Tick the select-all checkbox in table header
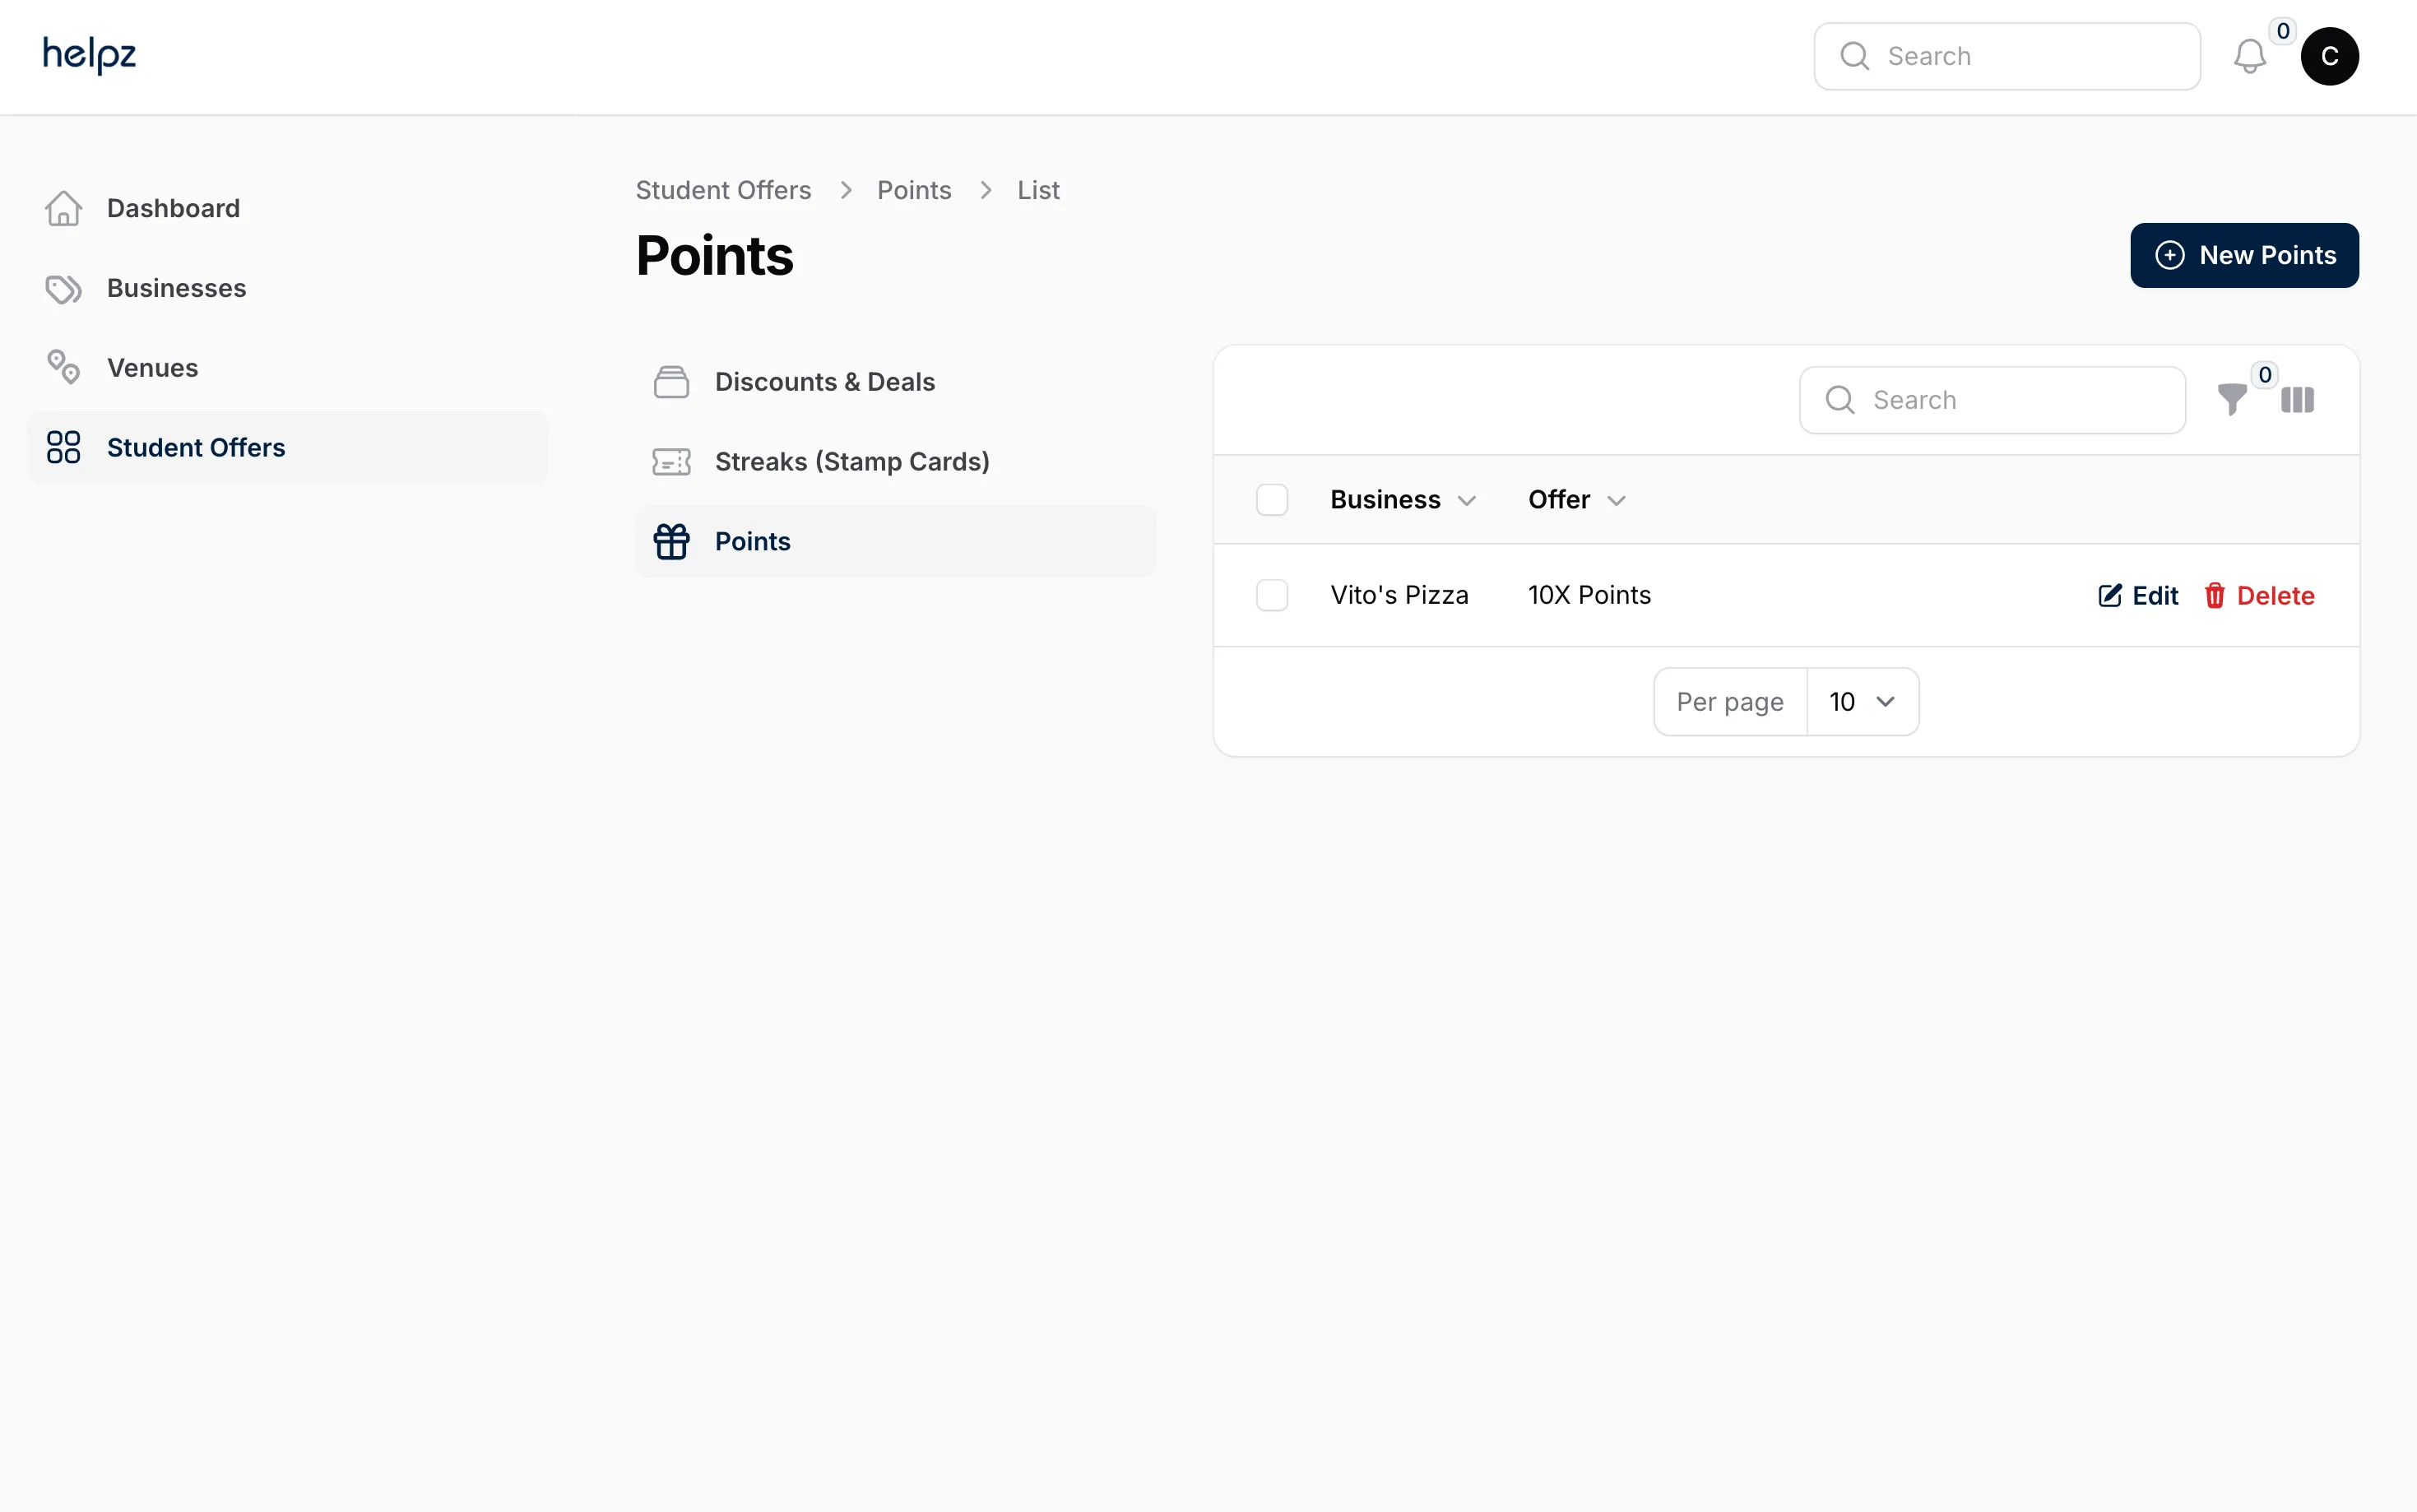 [1271, 500]
